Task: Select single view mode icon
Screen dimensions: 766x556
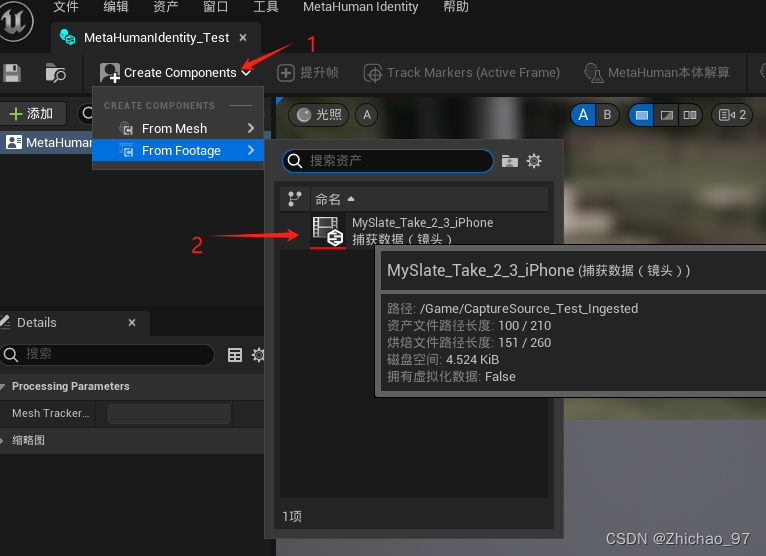Action: point(641,115)
